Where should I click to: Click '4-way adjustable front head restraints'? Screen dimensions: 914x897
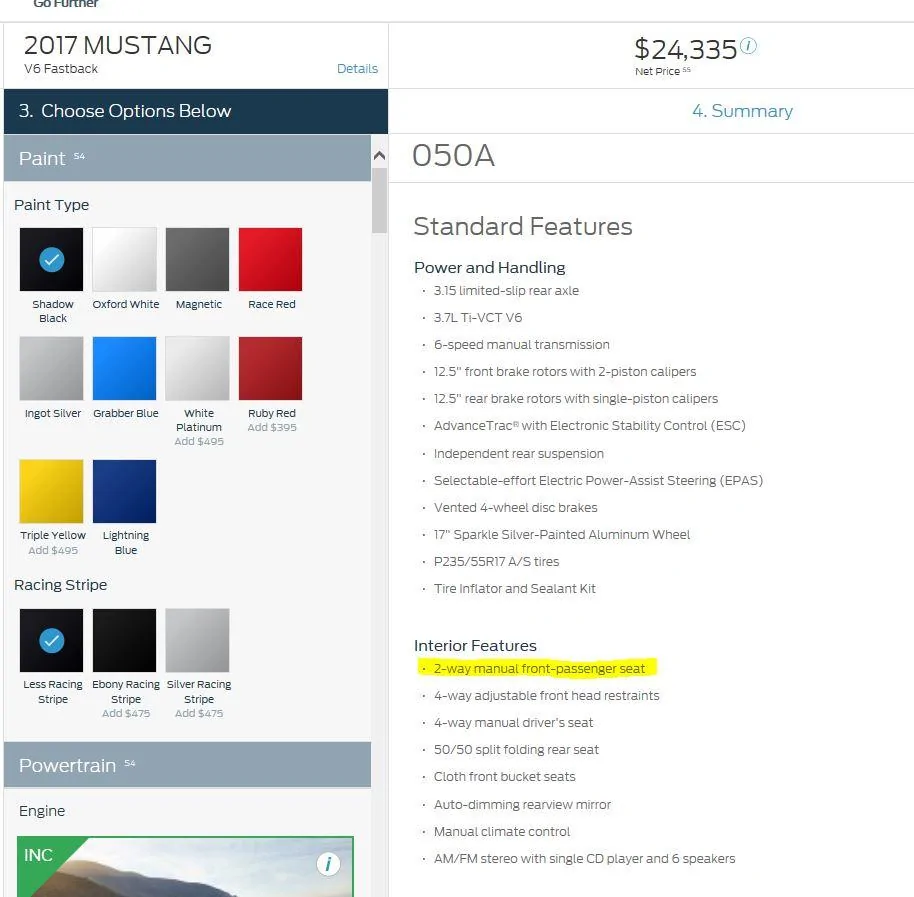(x=547, y=695)
